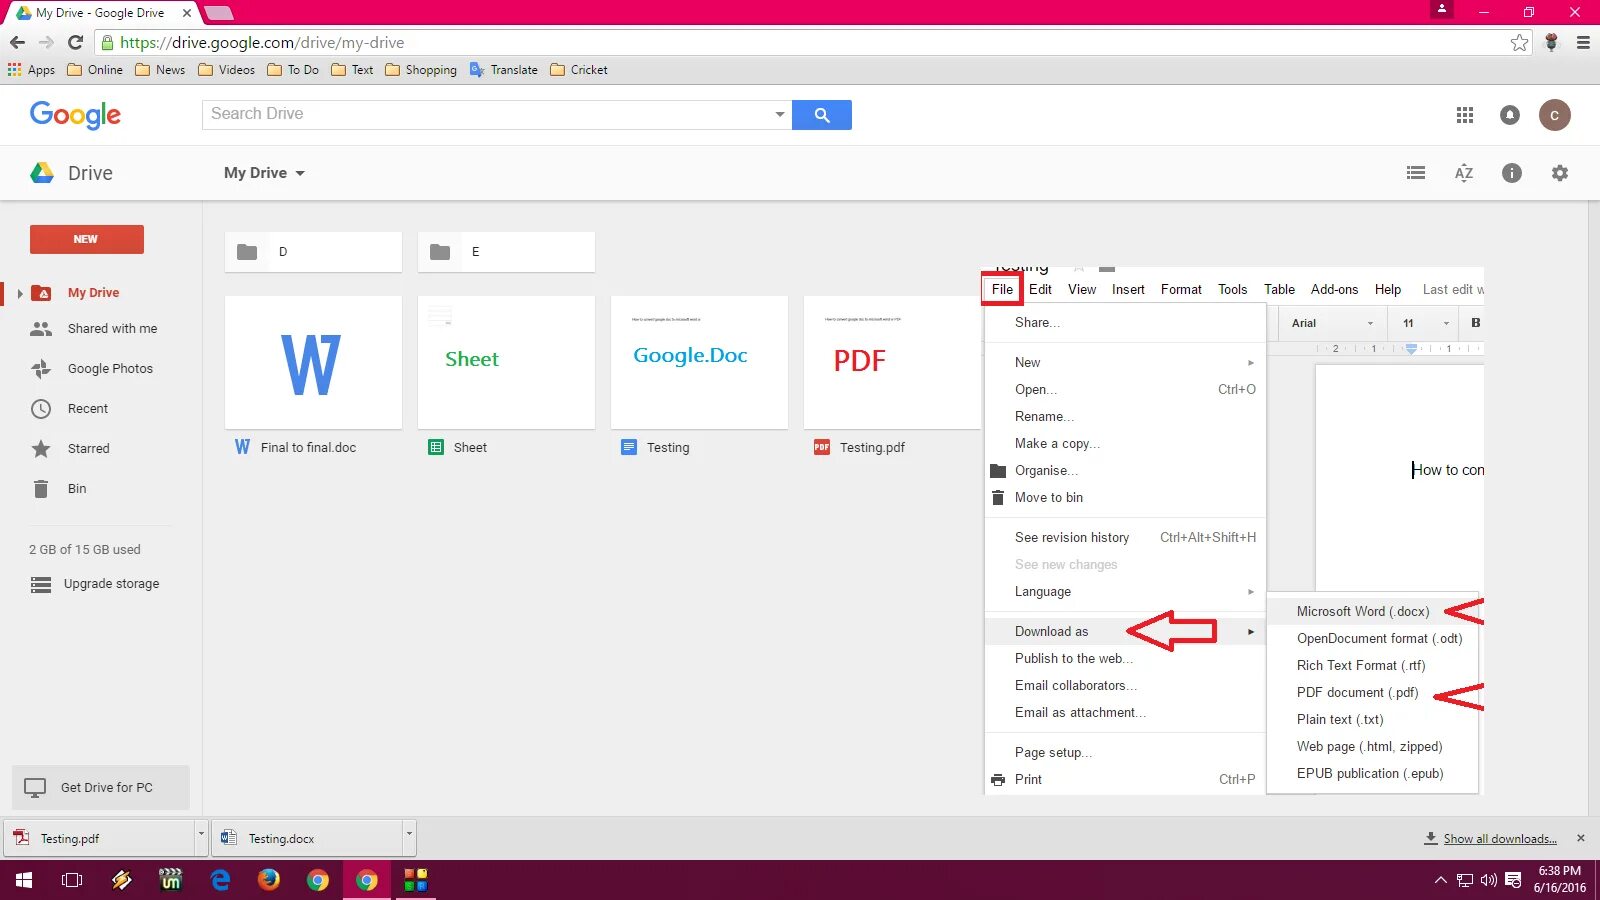
Task: Open the account avatar labeled C
Action: pos(1554,115)
